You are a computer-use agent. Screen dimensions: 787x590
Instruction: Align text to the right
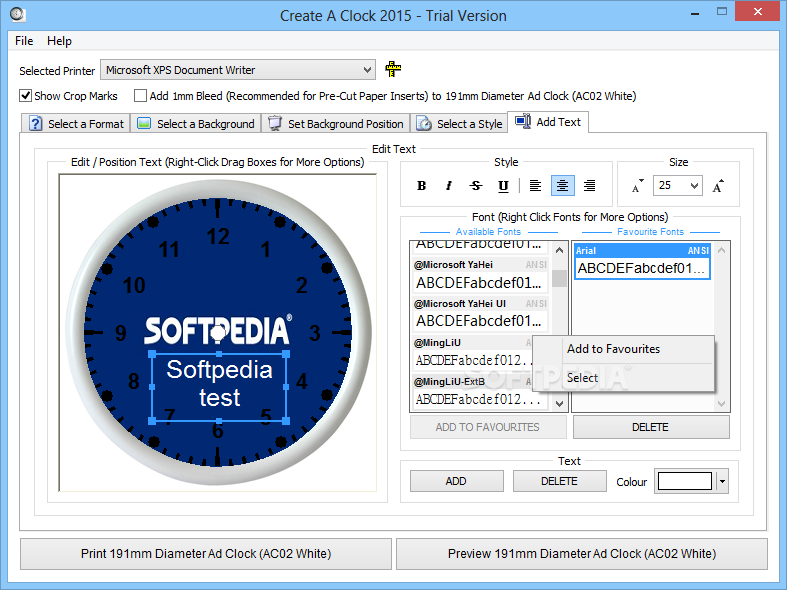[590, 186]
